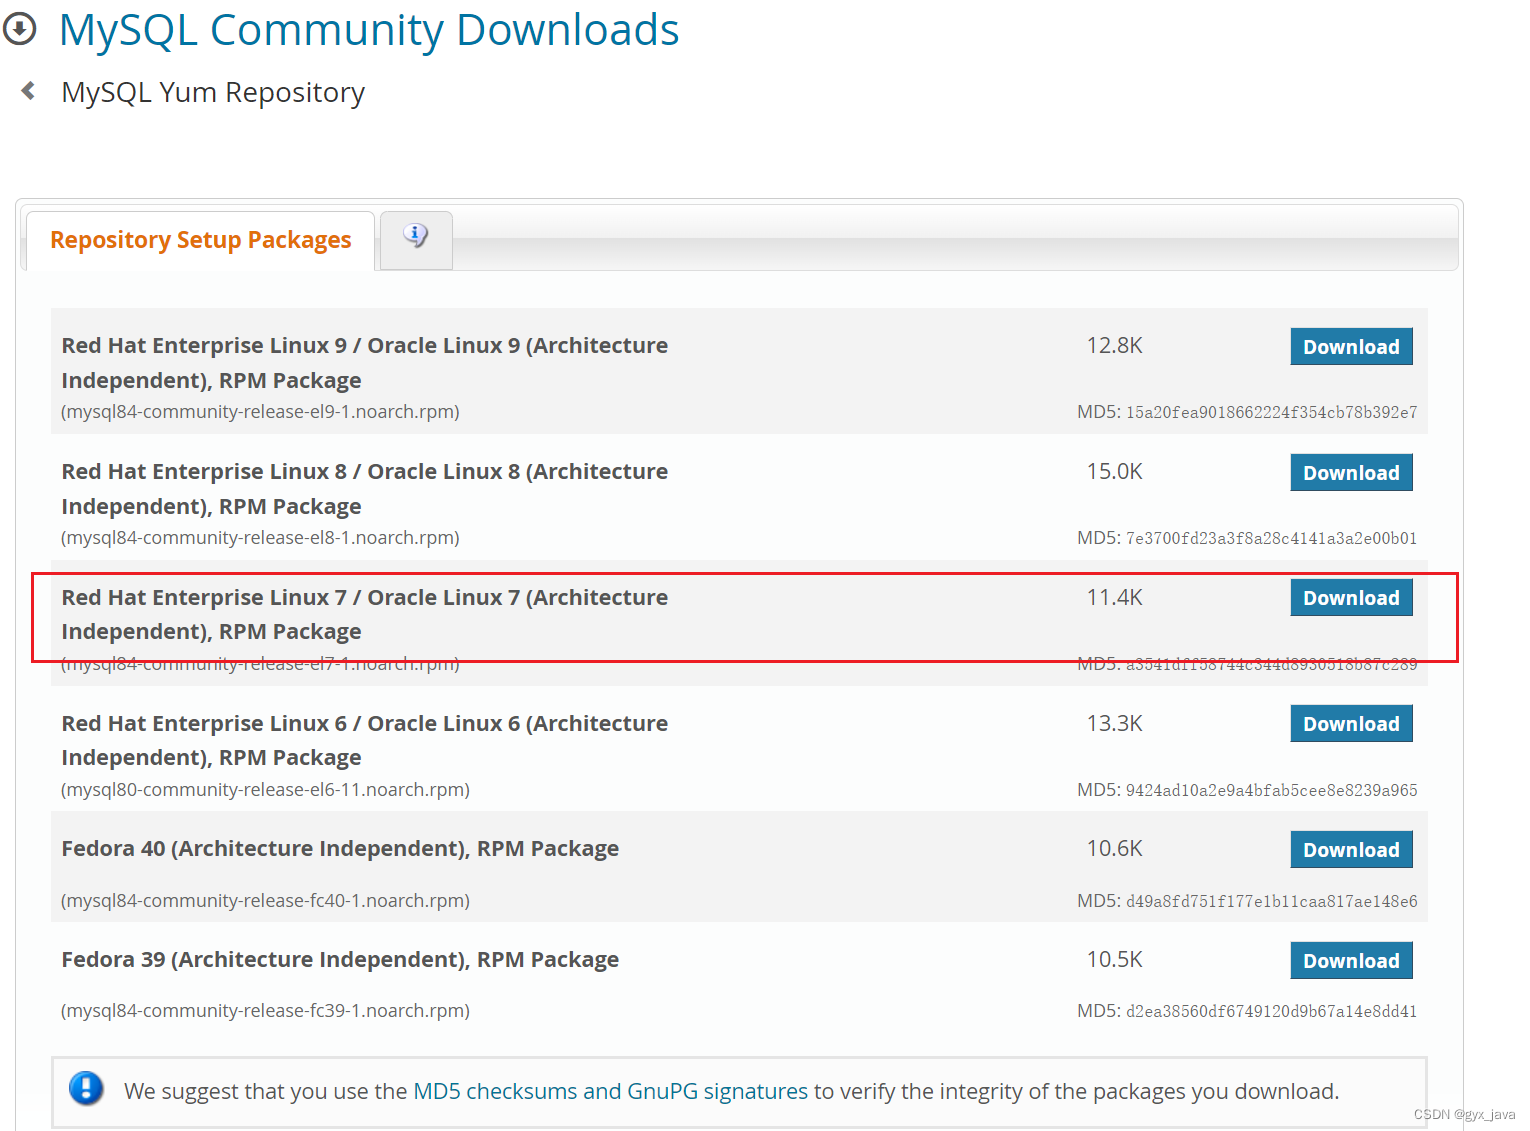Screen dimensions: 1530x1131
Task: Click the Red Hat Enterprise Linux 9 package title
Action: point(365,363)
